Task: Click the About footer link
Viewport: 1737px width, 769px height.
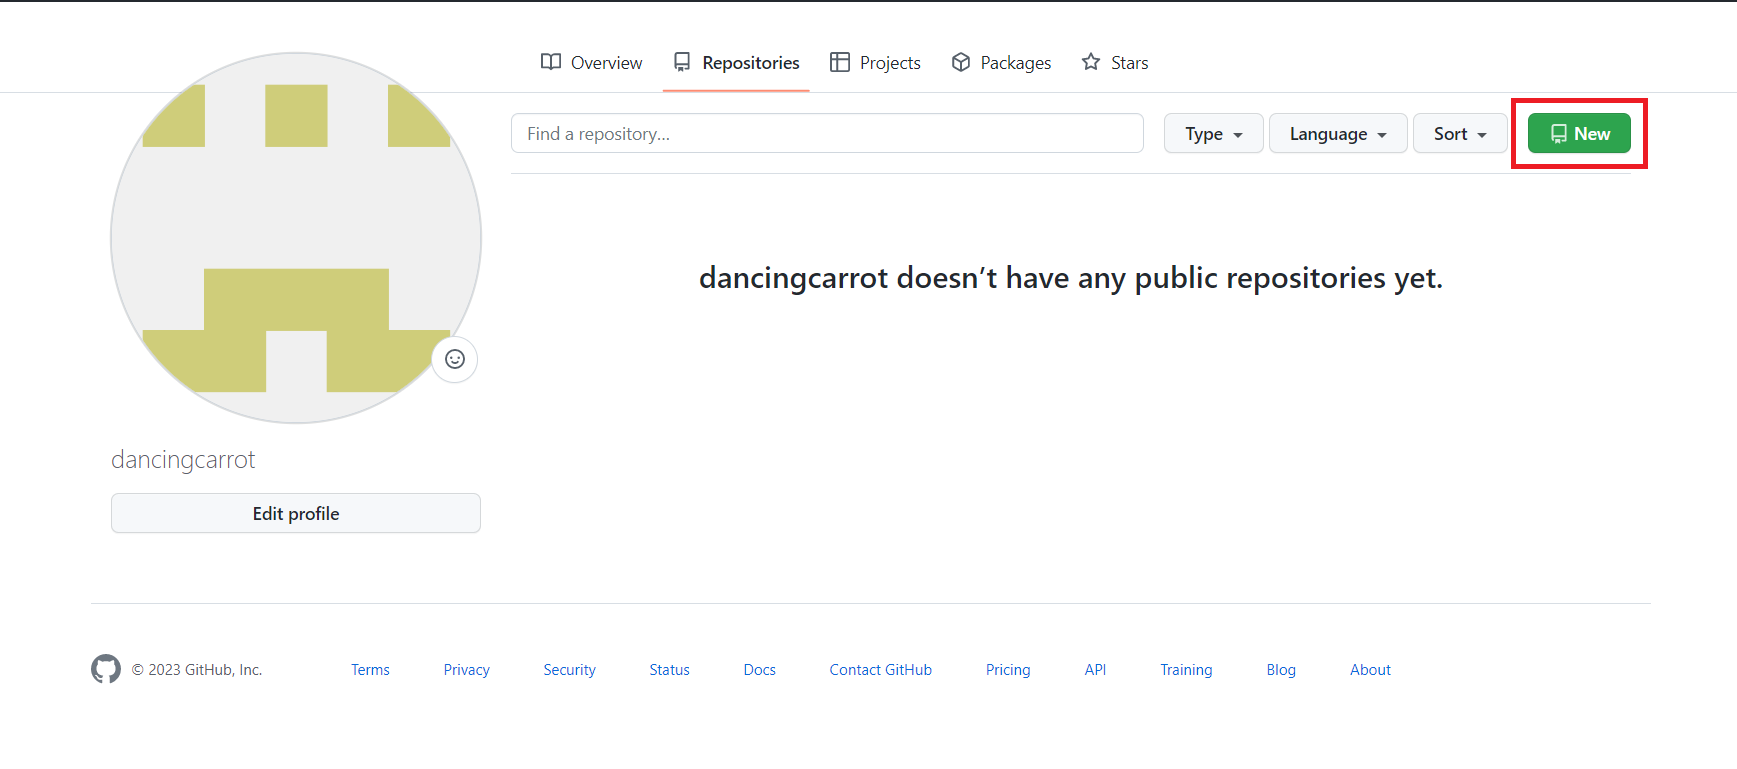Action: pyautogui.click(x=1371, y=670)
